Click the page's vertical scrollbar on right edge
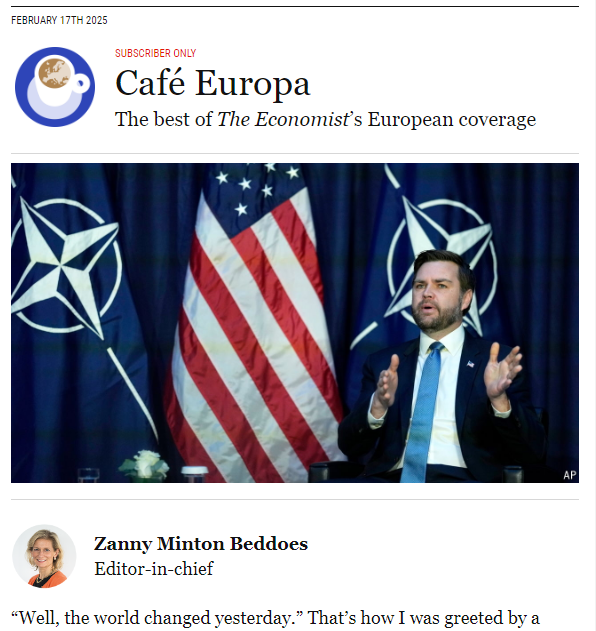596x631 pixels. pos(594,316)
